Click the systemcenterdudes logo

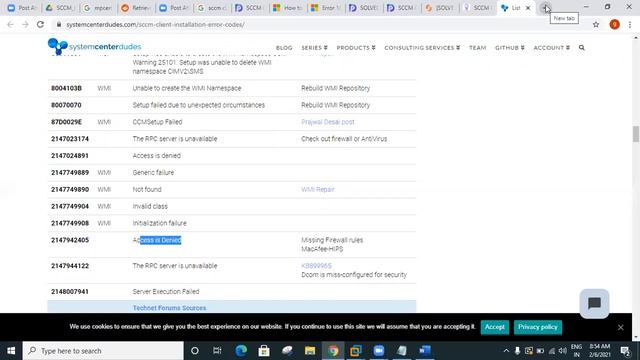[x=94, y=46]
